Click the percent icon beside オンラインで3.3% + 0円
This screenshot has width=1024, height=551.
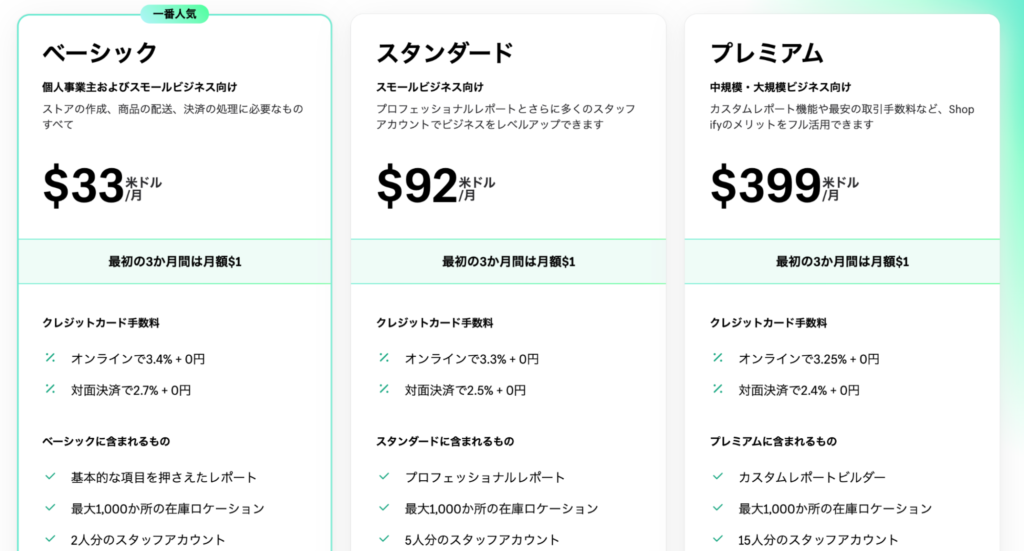[384, 358]
